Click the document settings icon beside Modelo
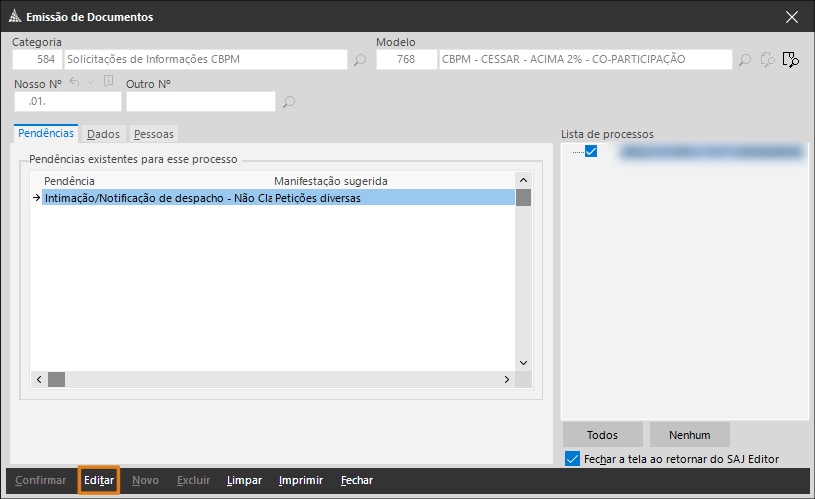The width and height of the screenshot is (815, 499). pos(768,60)
